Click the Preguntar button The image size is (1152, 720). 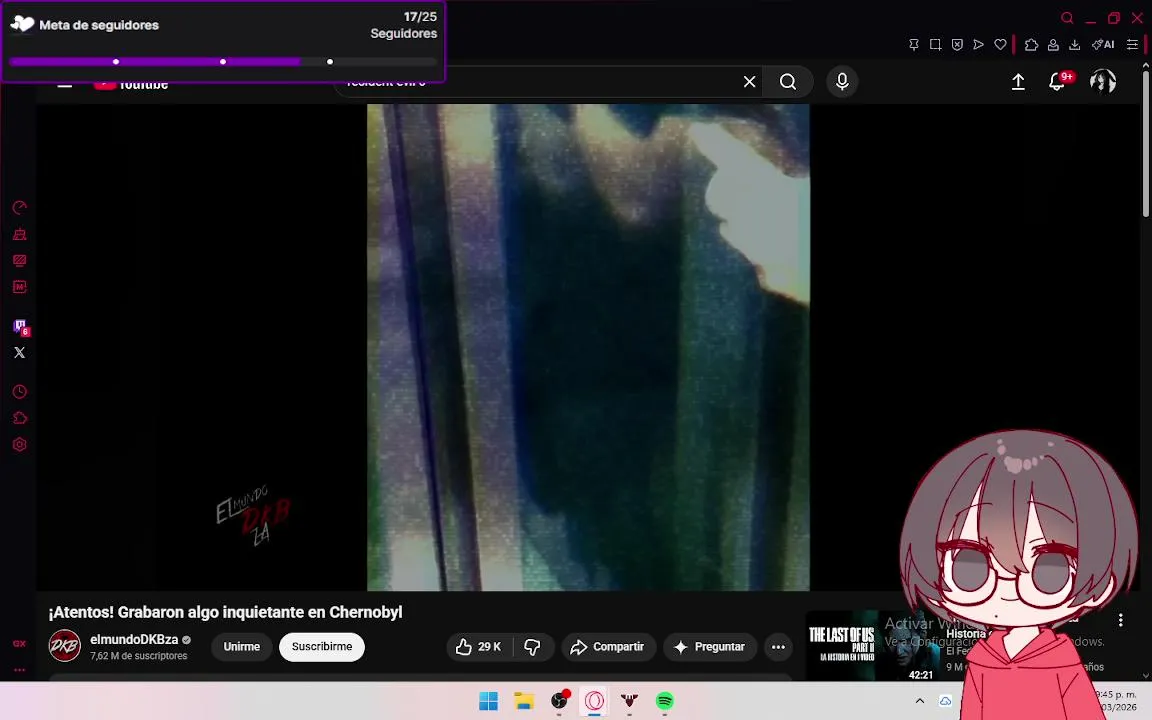coord(710,647)
